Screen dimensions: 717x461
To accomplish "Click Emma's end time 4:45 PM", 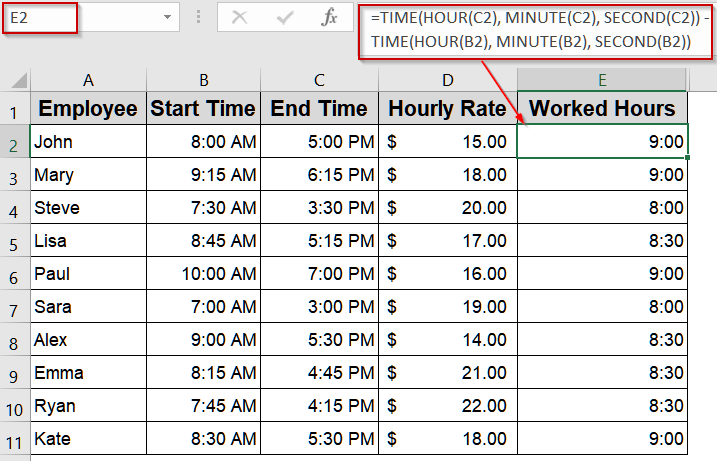I will tap(319, 372).
